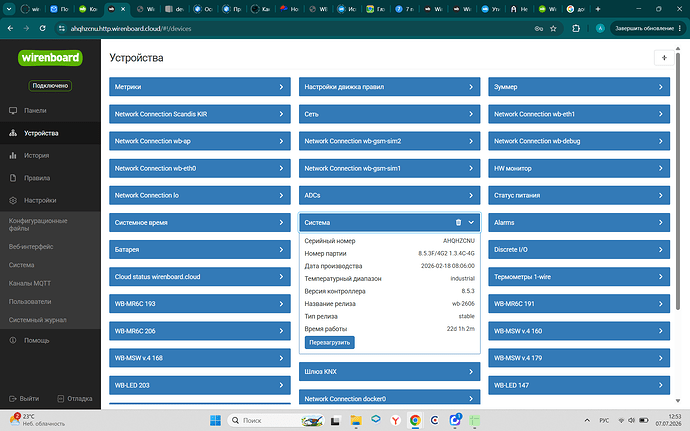
Task: Open Chrome extensions puzzle icon
Action: coord(576,29)
